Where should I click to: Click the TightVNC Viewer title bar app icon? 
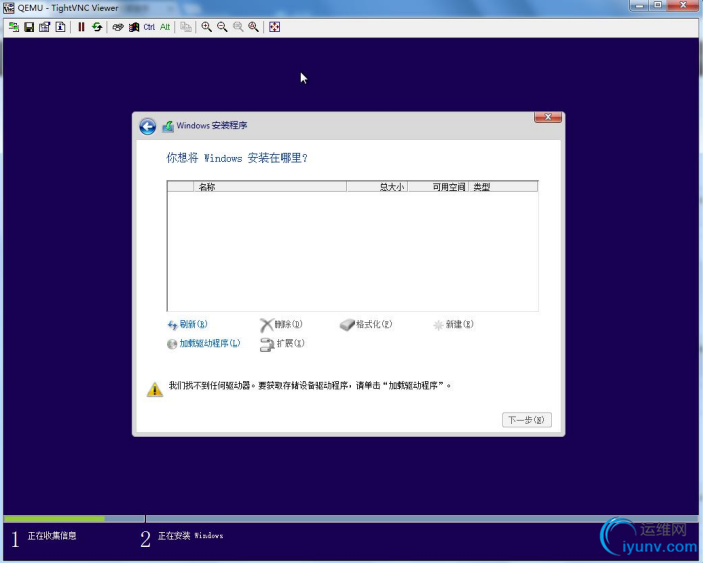9,8
